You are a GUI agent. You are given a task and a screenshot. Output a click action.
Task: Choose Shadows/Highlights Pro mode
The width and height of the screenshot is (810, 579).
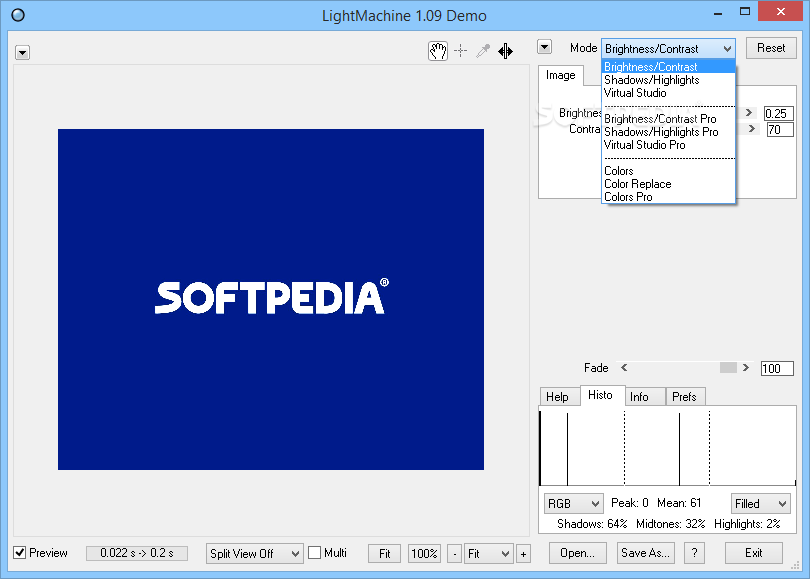(668, 132)
